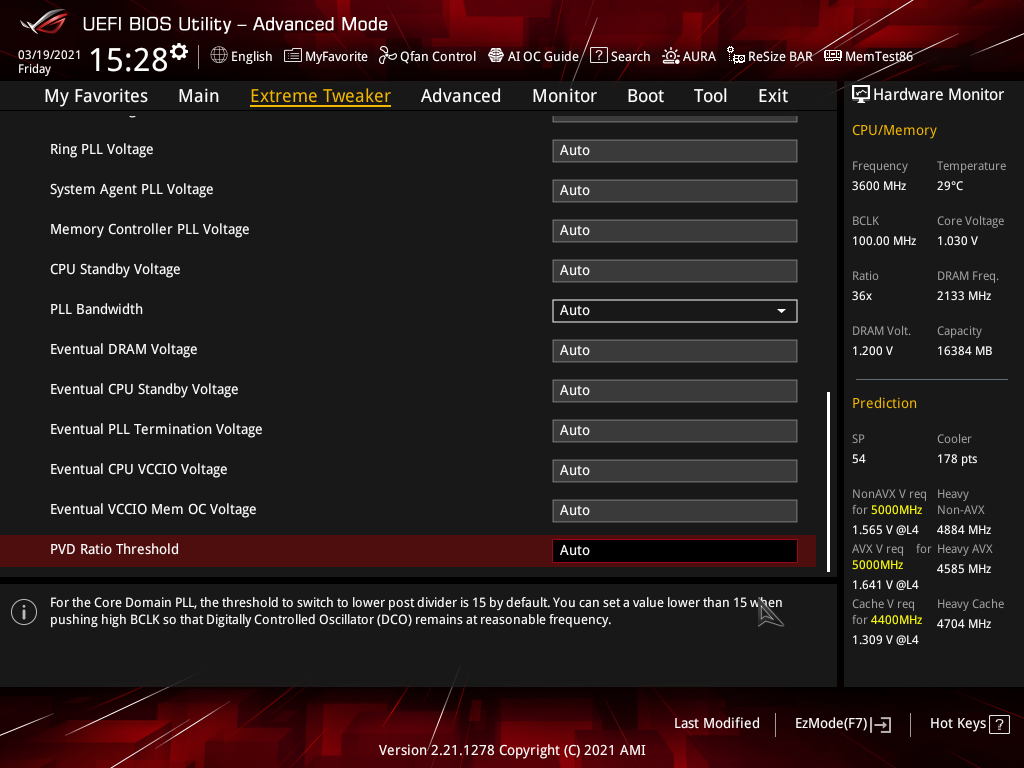
Task: Click the info icon beside the help text
Action: coord(24,612)
